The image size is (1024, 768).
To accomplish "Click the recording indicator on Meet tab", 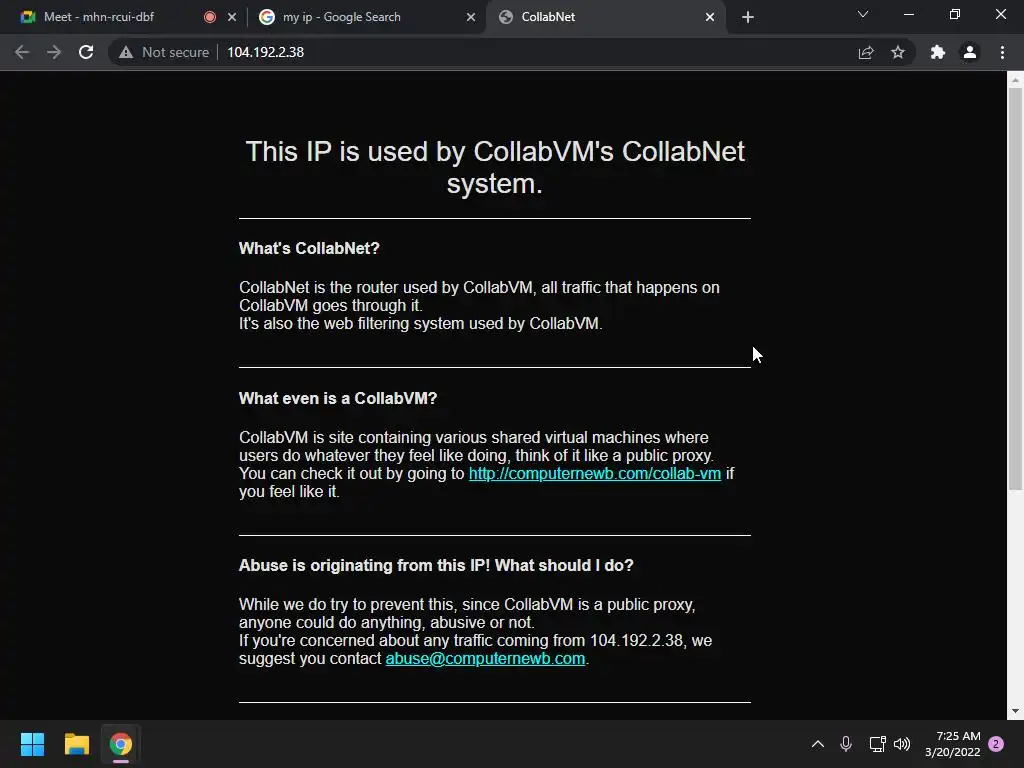I will click(x=210, y=17).
